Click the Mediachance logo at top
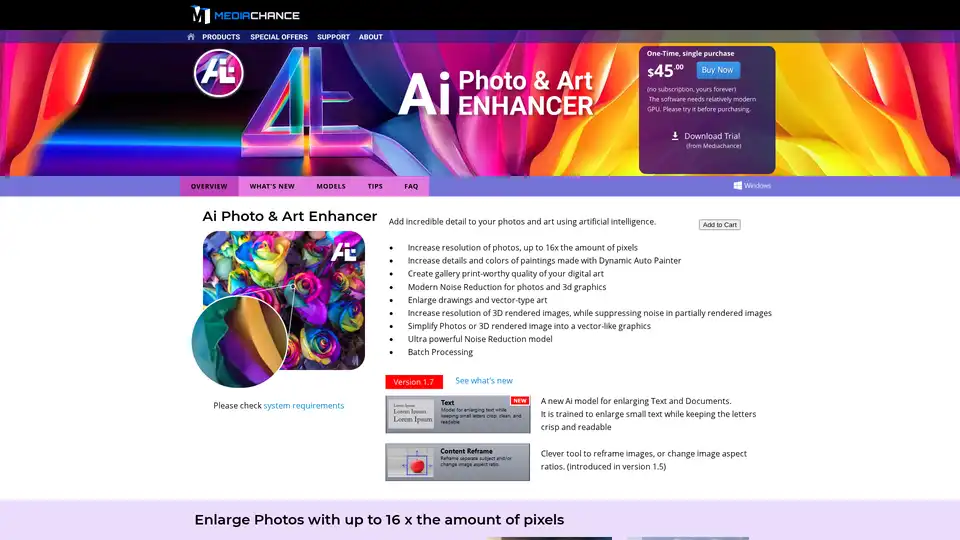960x540 pixels. (x=245, y=14)
